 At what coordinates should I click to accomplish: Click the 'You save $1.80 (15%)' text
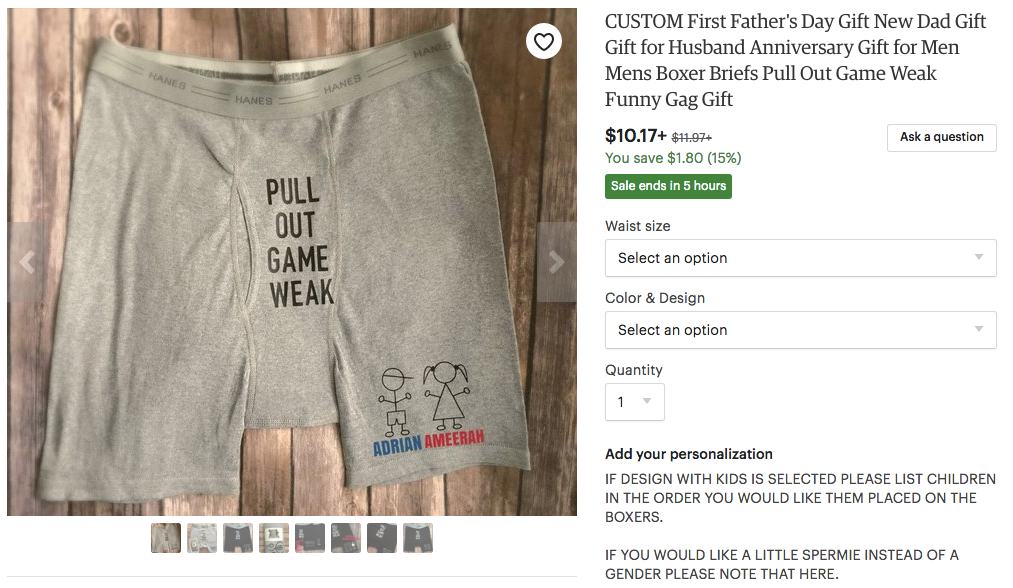point(673,158)
